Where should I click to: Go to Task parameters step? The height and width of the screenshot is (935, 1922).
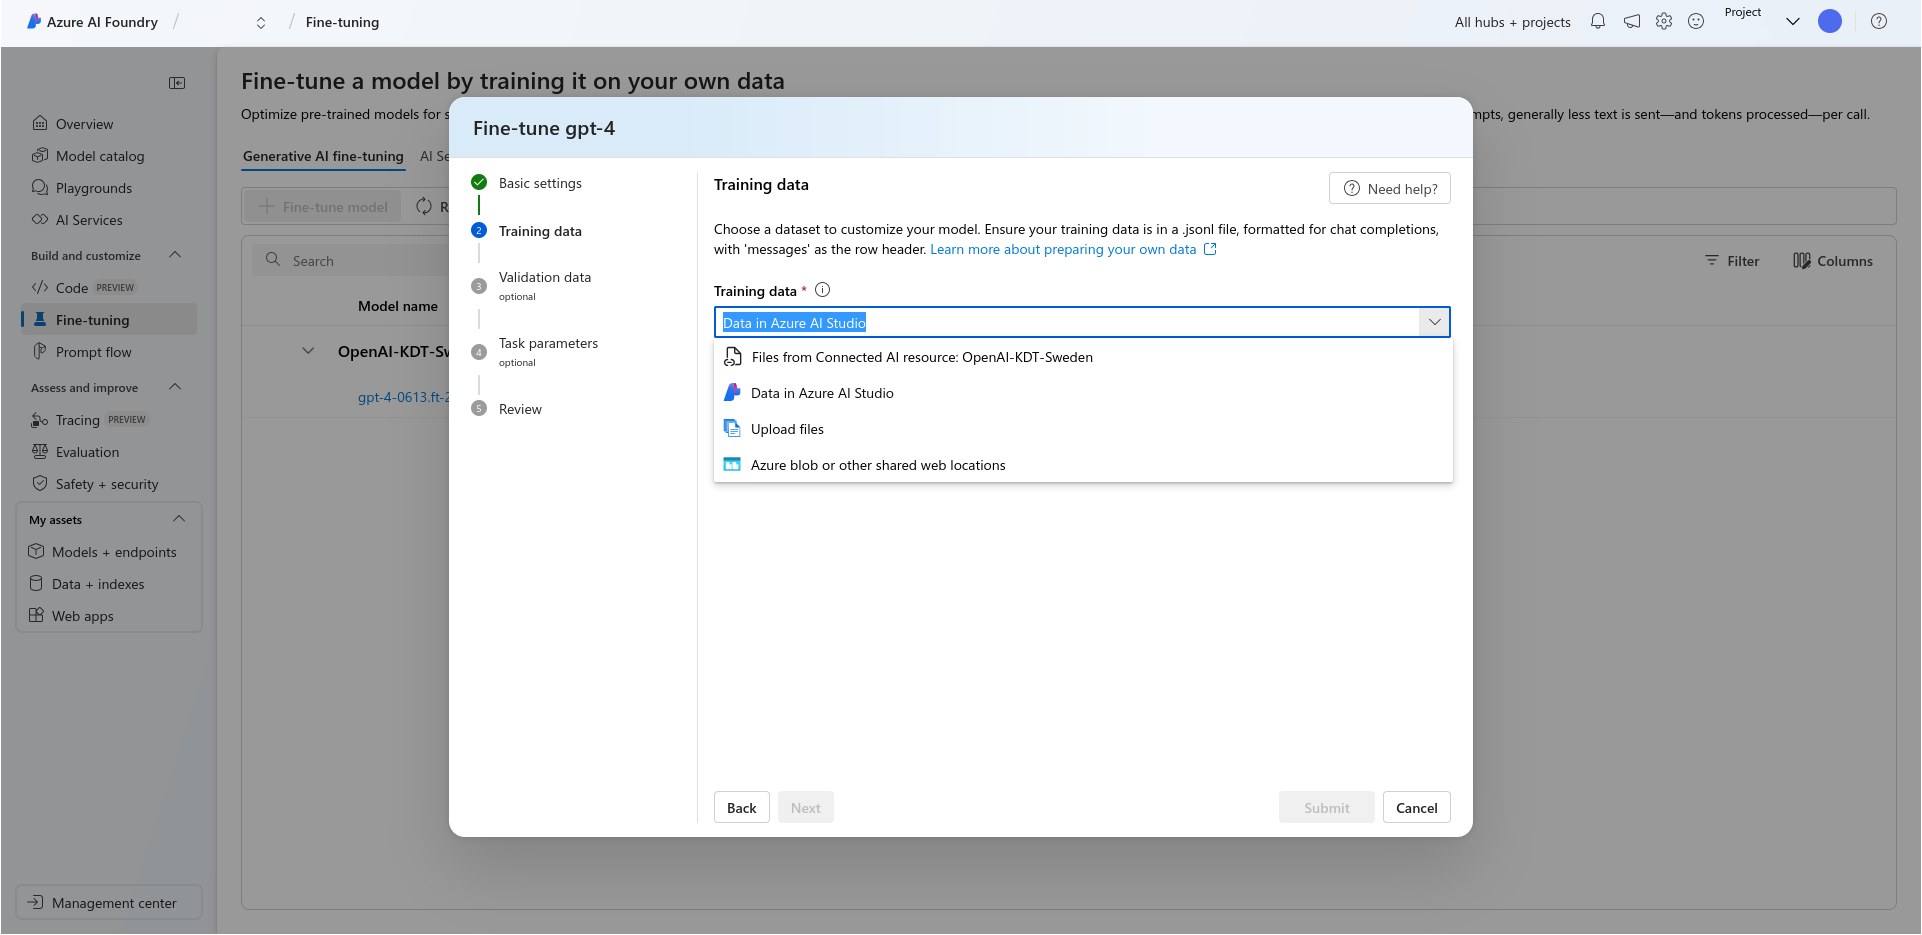[x=548, y=343]
